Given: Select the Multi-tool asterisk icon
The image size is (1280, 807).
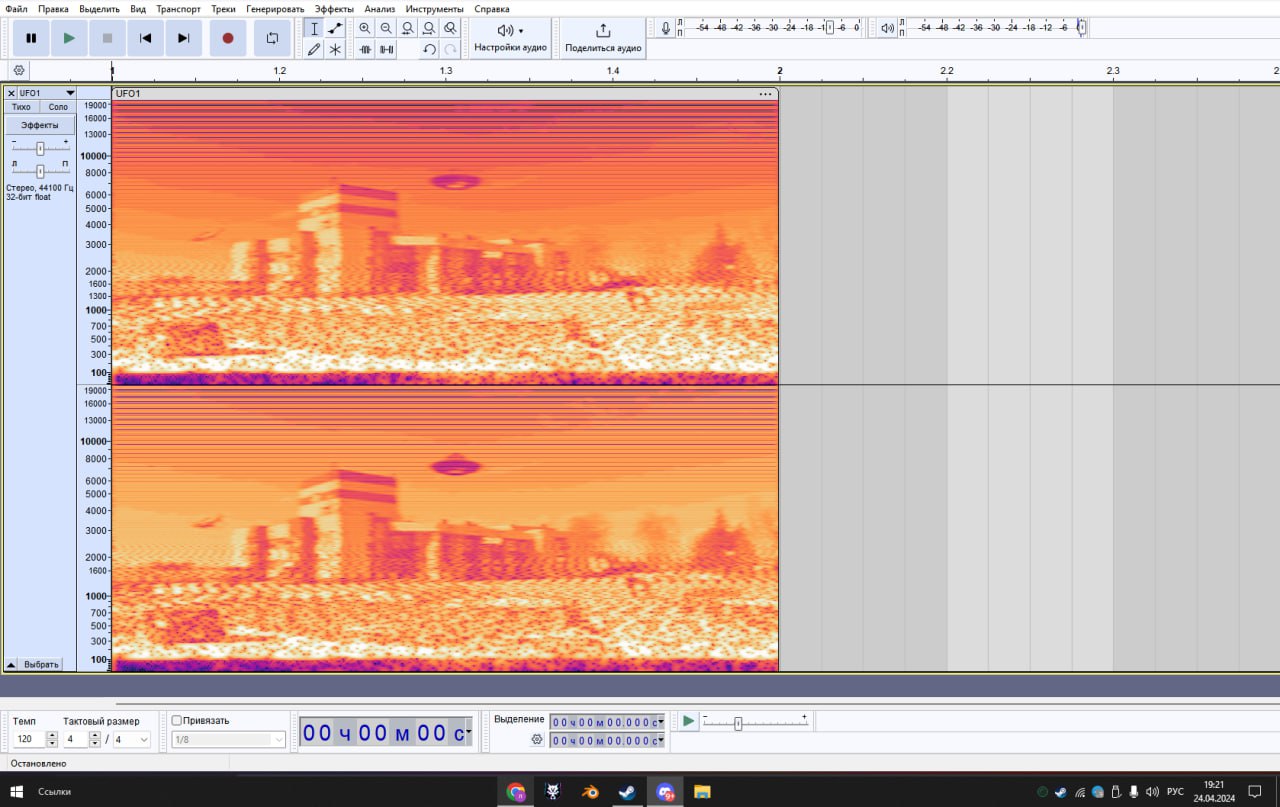Looking at the screenshot, I should pyautogui.click(x=335, y=49).
